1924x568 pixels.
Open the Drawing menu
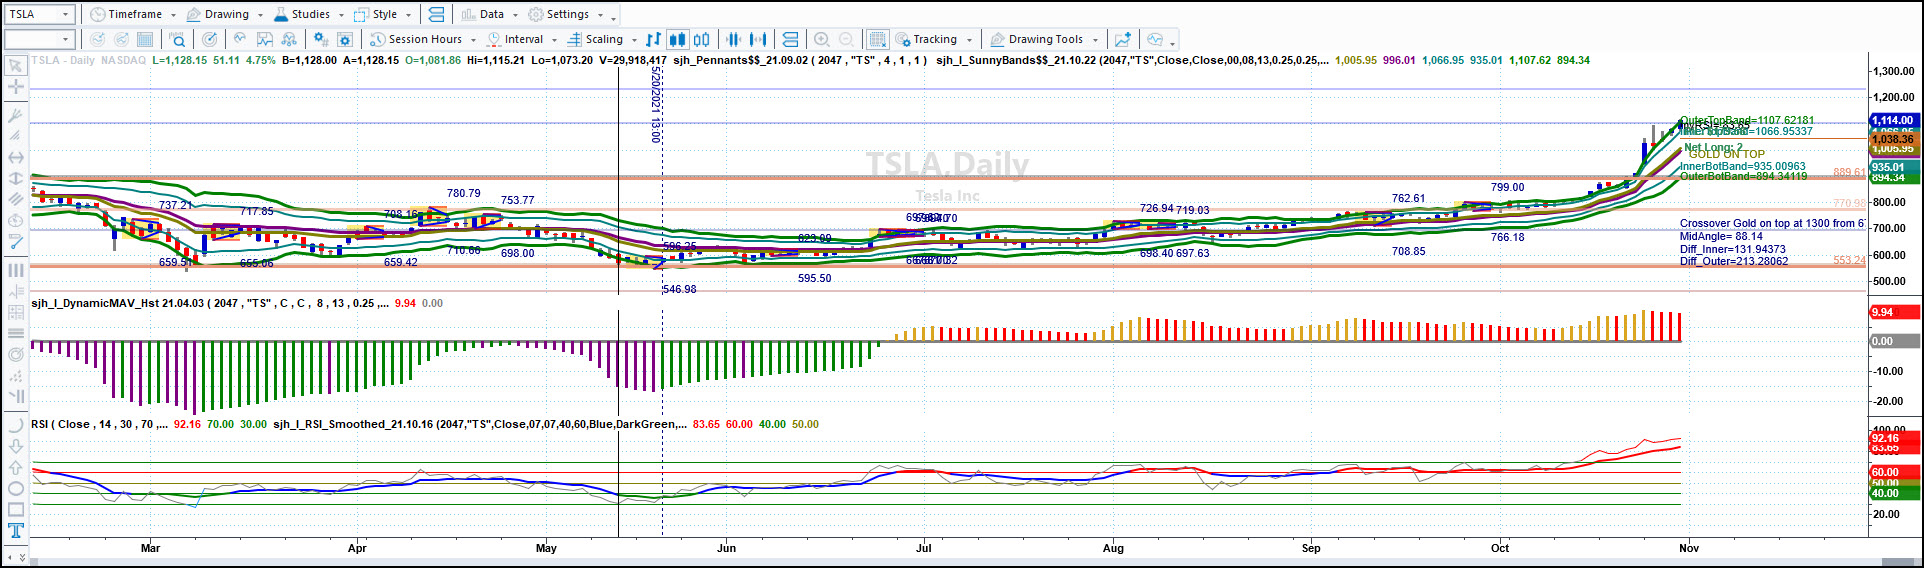225,14
